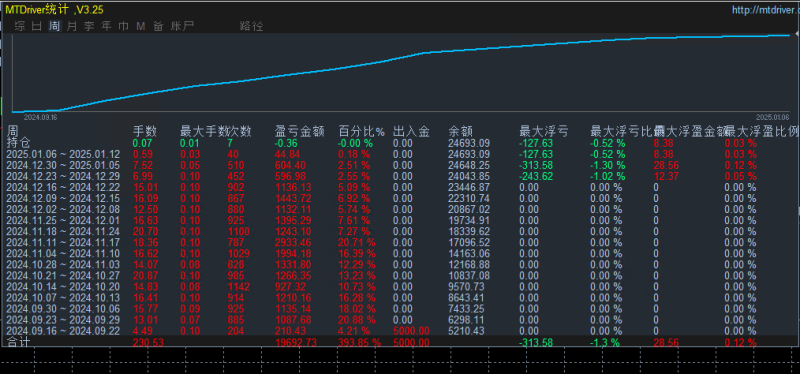Click the 百分比% column header
The height and width of the screenshot is (374, 800).
pos(362,132)
